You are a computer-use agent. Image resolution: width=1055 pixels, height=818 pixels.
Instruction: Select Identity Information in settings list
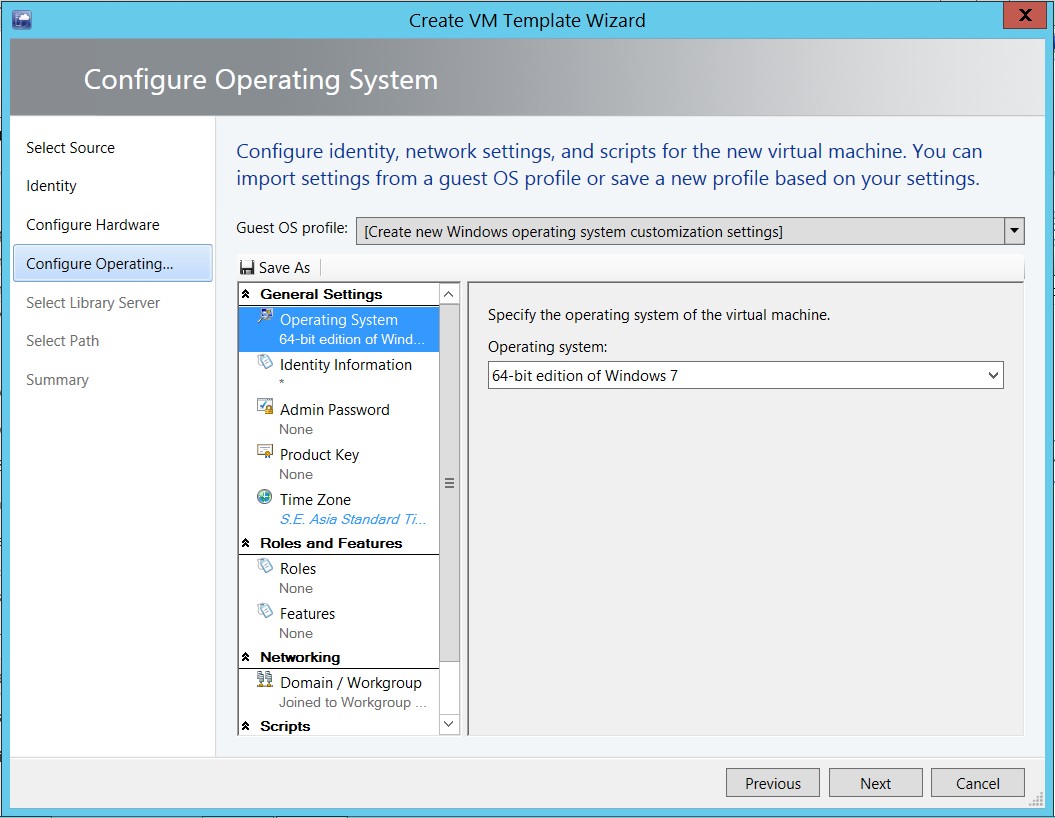point(339,374)
